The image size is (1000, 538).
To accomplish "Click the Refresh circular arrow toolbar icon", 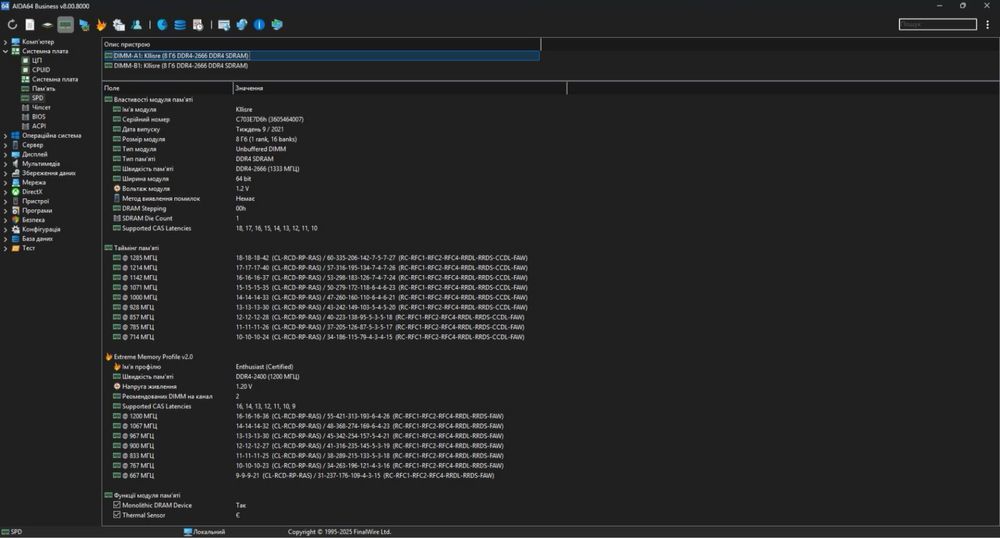I will click(12, 25).
